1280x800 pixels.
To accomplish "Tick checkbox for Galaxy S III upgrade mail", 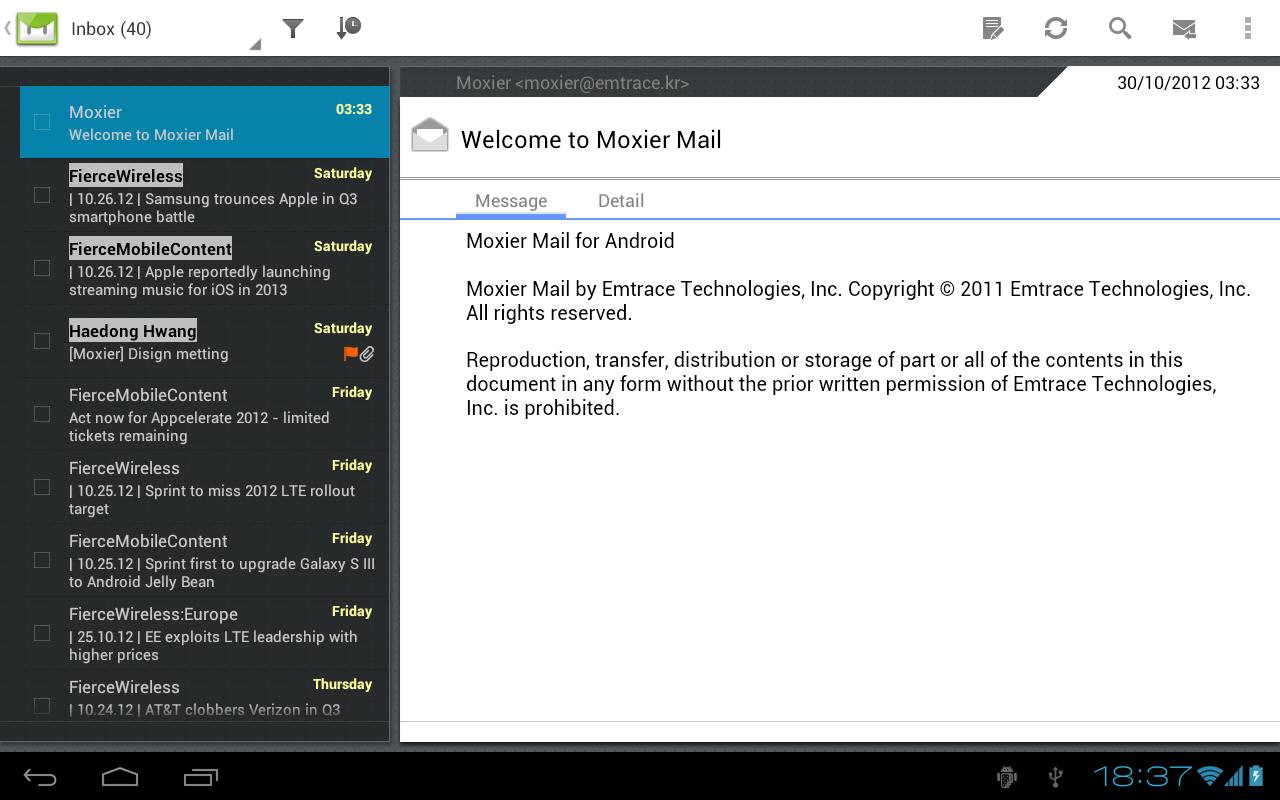I will coord(42,560).
